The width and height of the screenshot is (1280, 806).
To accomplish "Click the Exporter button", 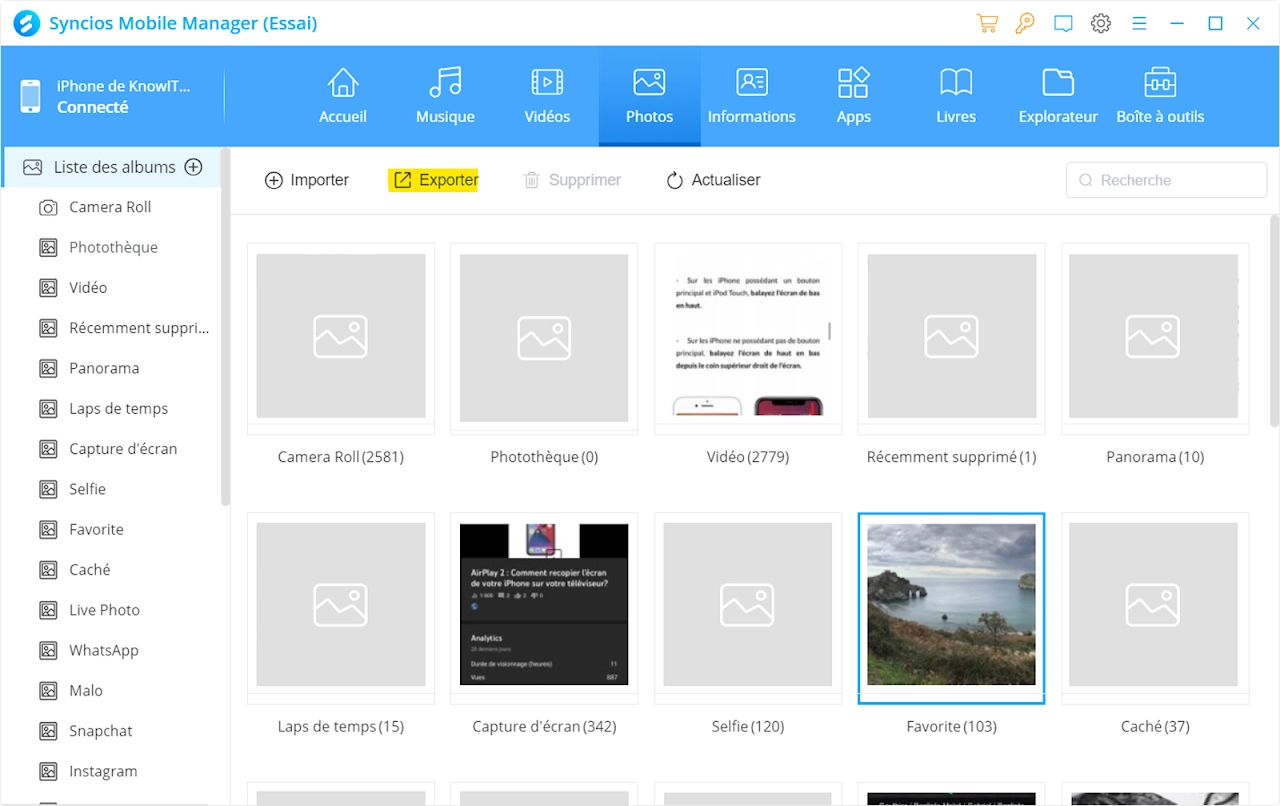I will (435, 180).
